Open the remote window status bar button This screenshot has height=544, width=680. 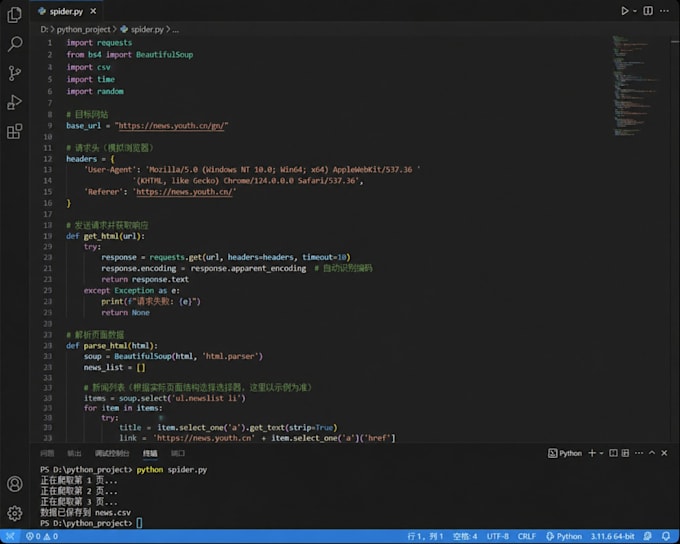(10, 537)
